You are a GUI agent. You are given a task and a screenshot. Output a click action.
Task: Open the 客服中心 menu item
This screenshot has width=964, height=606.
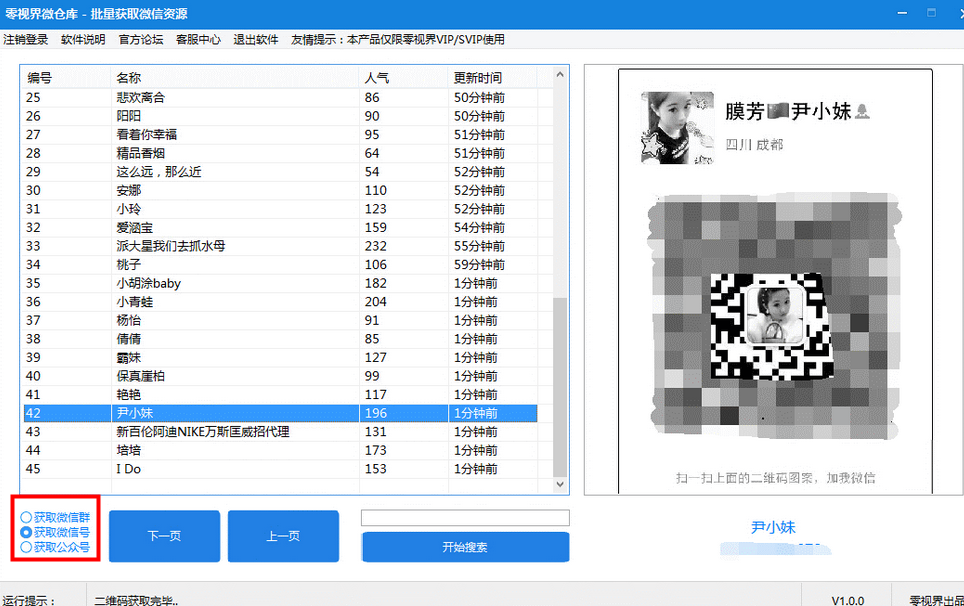(x=198, y=39)
